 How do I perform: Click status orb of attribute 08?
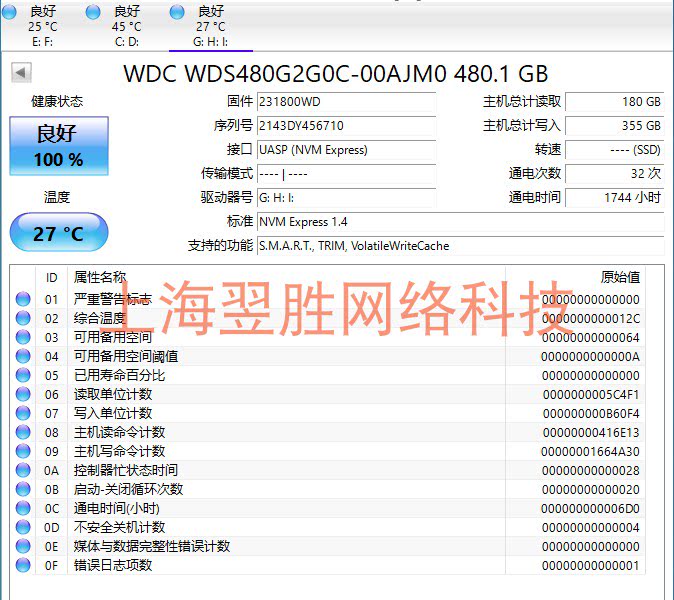(23, 432)
